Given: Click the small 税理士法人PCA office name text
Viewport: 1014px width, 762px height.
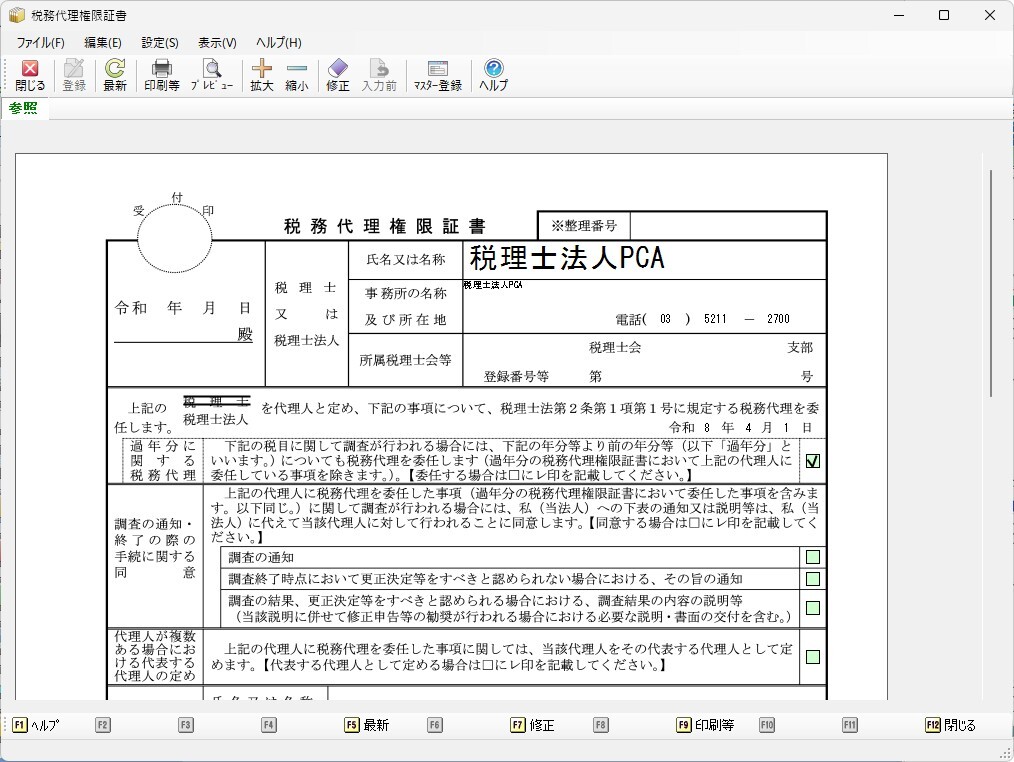Looking at the screenshot, I should [493, 285].
